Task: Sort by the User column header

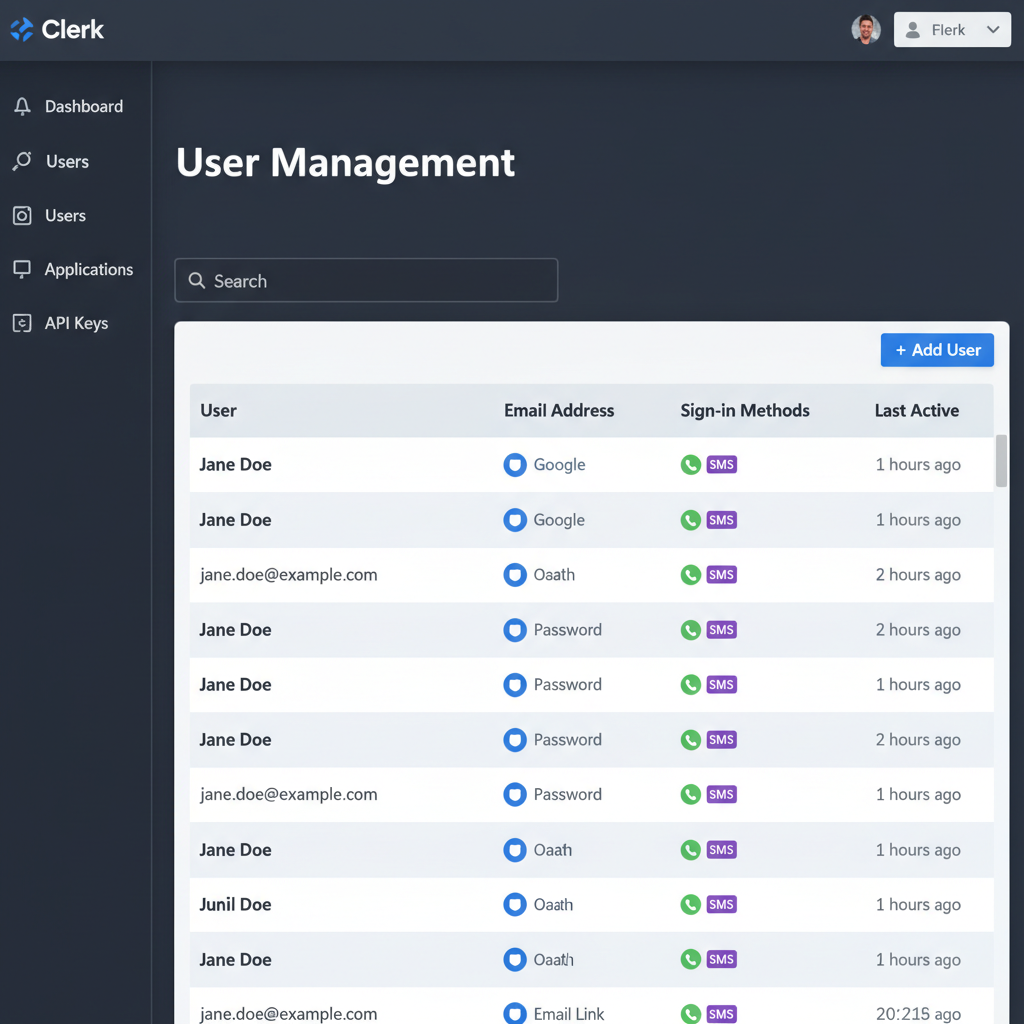Action: click(x=218, y=410)
